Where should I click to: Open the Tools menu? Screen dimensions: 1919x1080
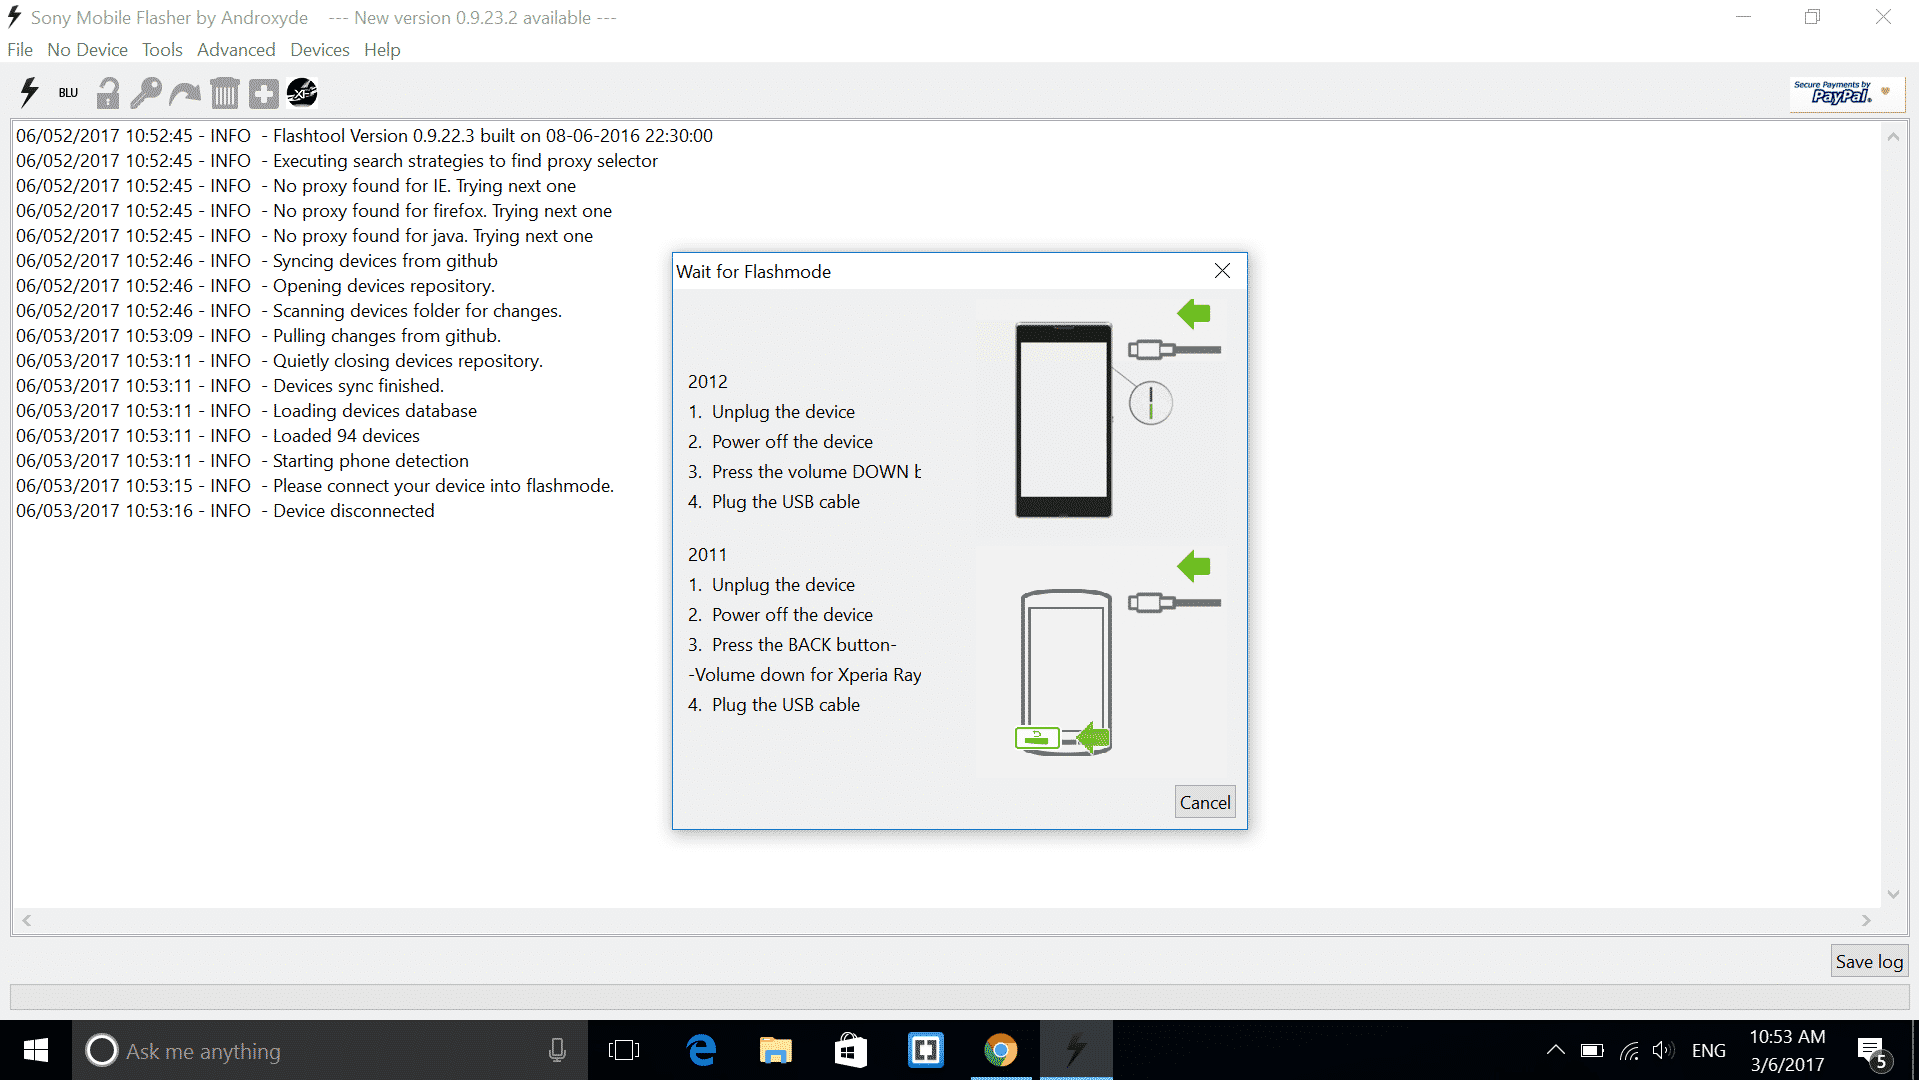(x=162, y=50)
